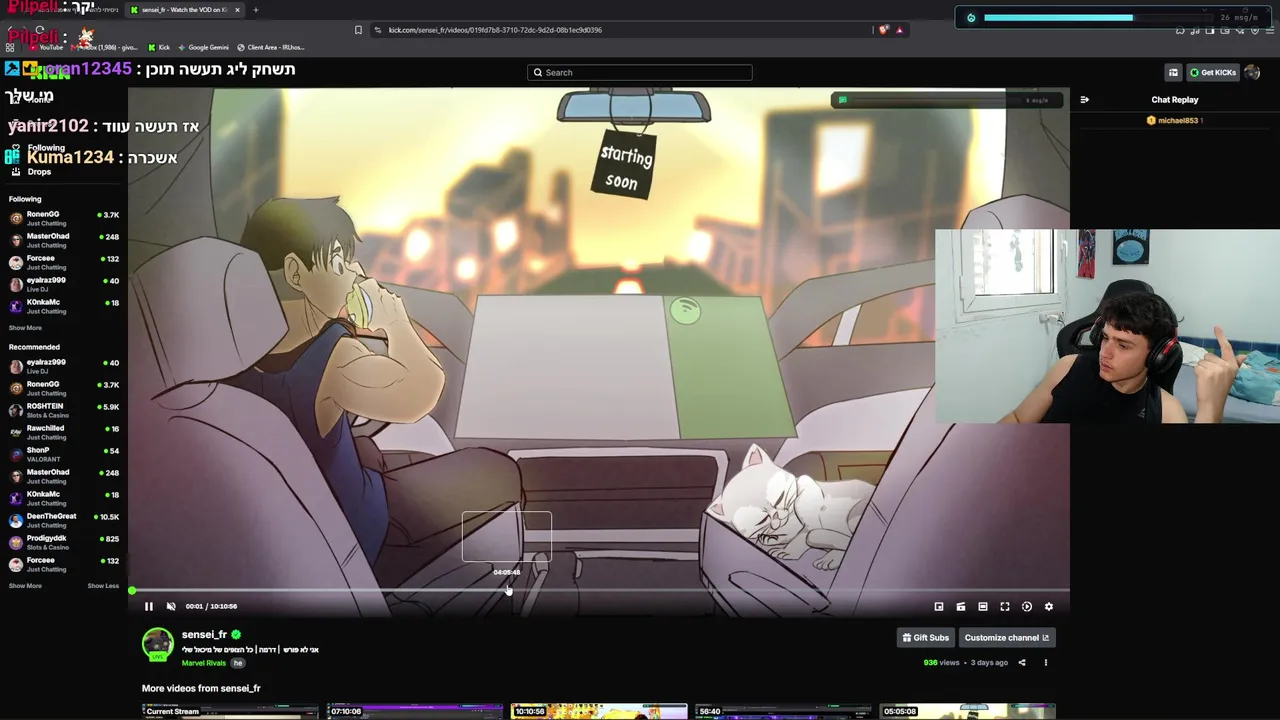Image resolution: width=1280 pixels, height=720 pixels.
Task: Bookmark this page with bookmark icon
Action: 358,30
